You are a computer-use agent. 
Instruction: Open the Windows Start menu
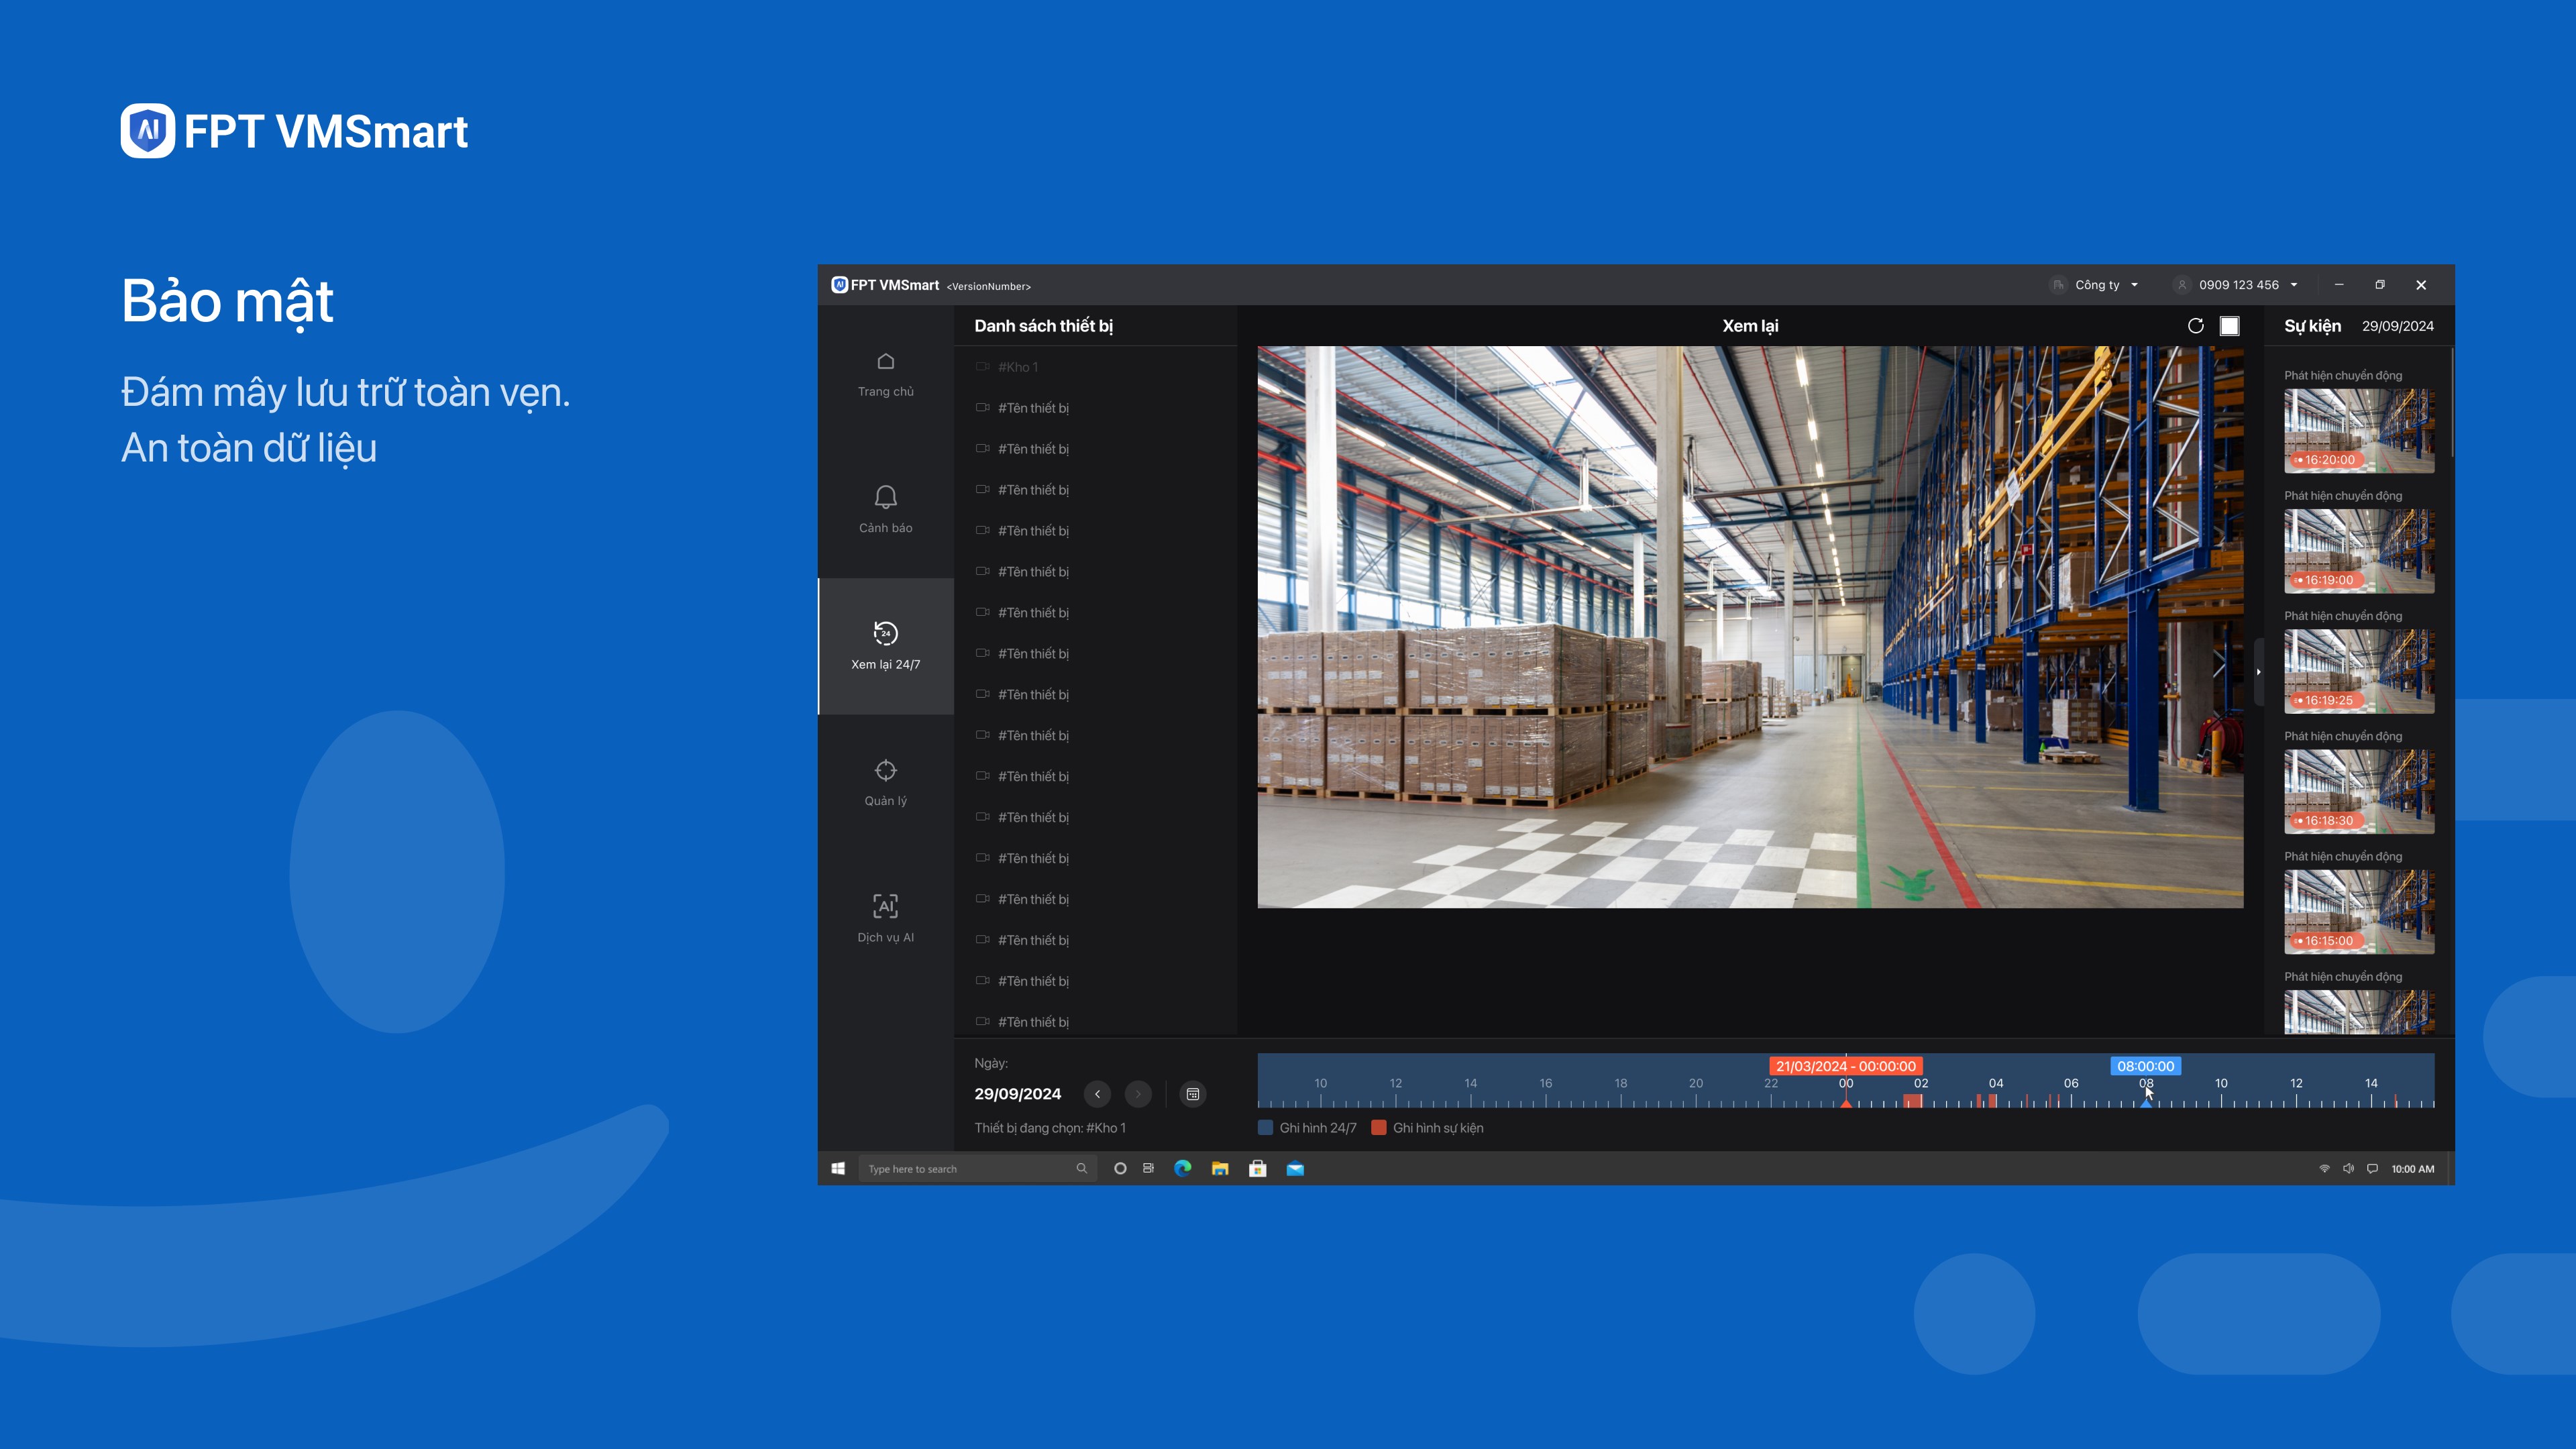coord(838,1169)
